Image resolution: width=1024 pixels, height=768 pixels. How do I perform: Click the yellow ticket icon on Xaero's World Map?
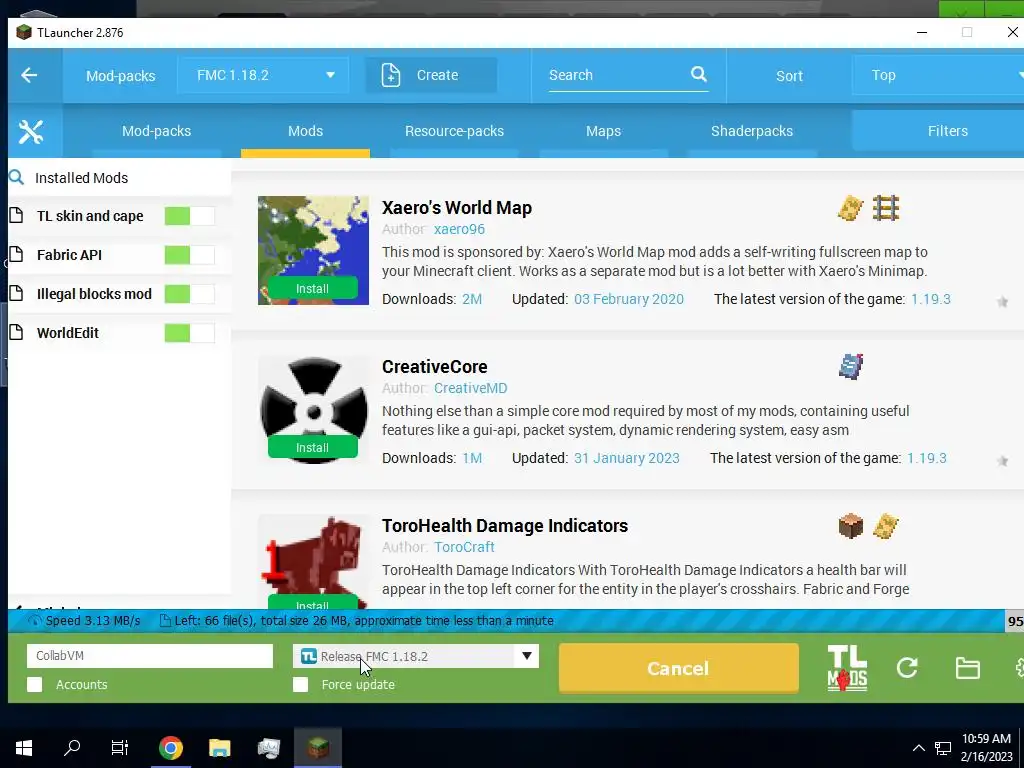pos(850,208)
